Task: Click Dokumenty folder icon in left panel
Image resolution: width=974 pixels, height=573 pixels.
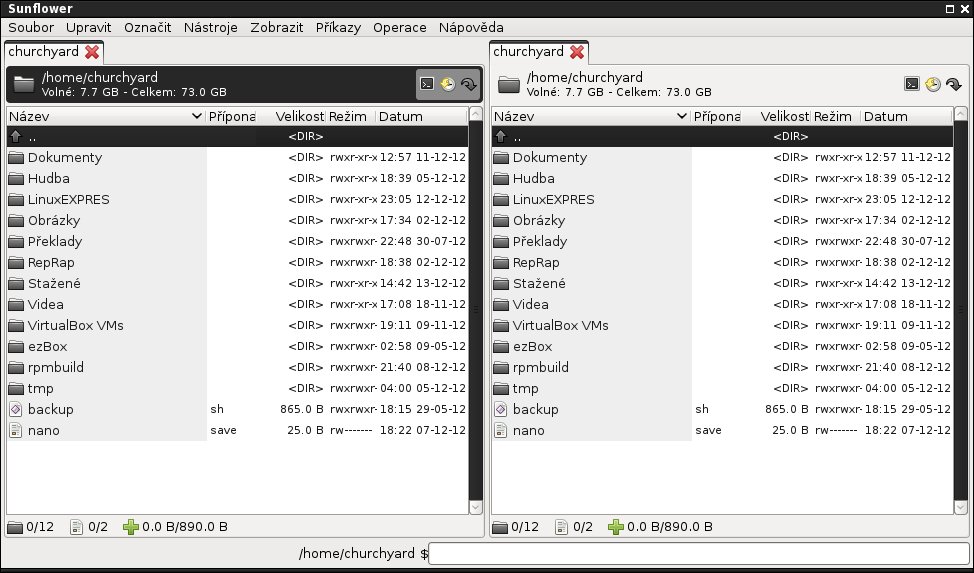Action: click(x=16, y=158)
